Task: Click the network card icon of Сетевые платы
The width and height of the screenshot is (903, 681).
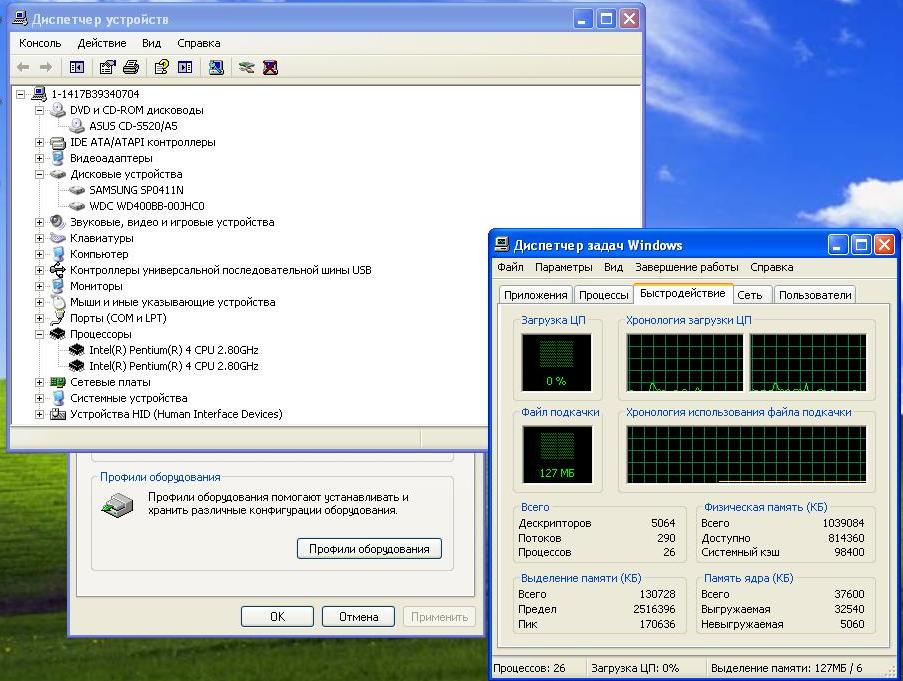Action: 58,382
